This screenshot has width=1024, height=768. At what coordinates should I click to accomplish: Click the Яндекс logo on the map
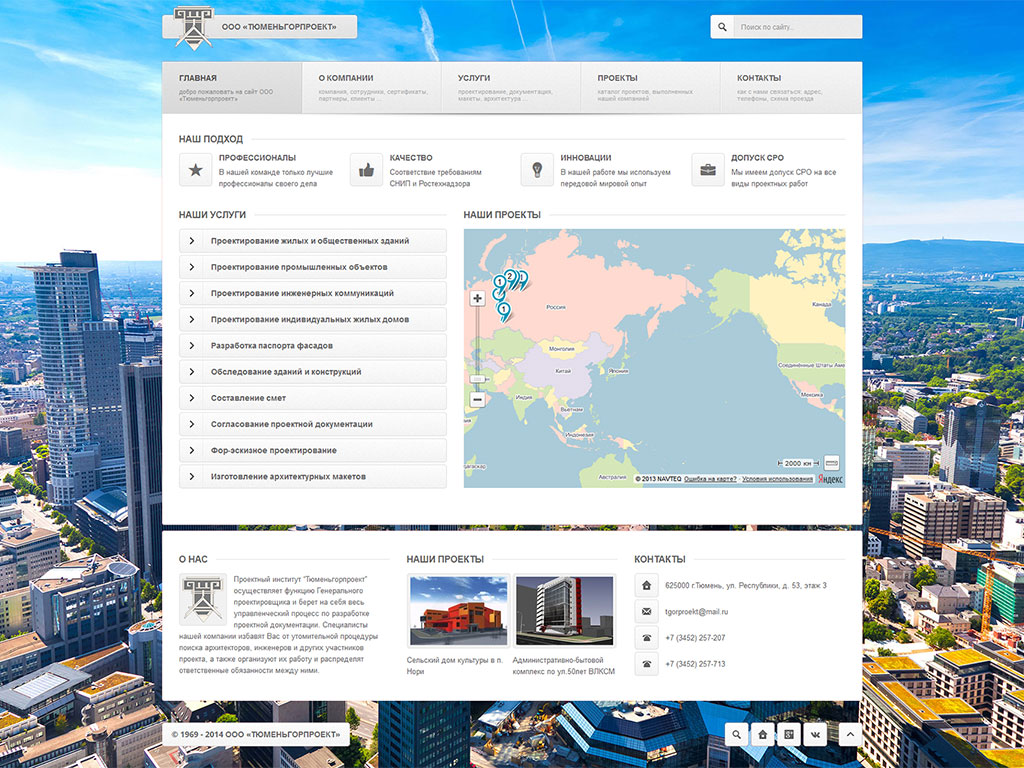(x=830, y=479)
